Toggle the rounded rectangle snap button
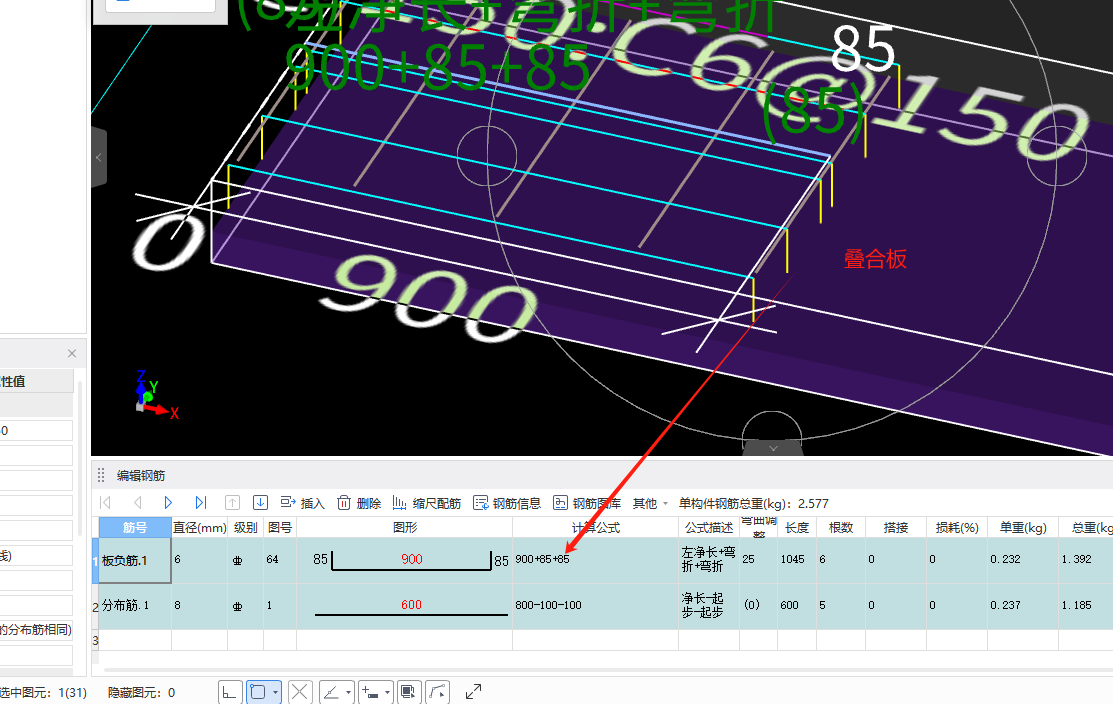 pyautogui.click(x=258, y=692)
